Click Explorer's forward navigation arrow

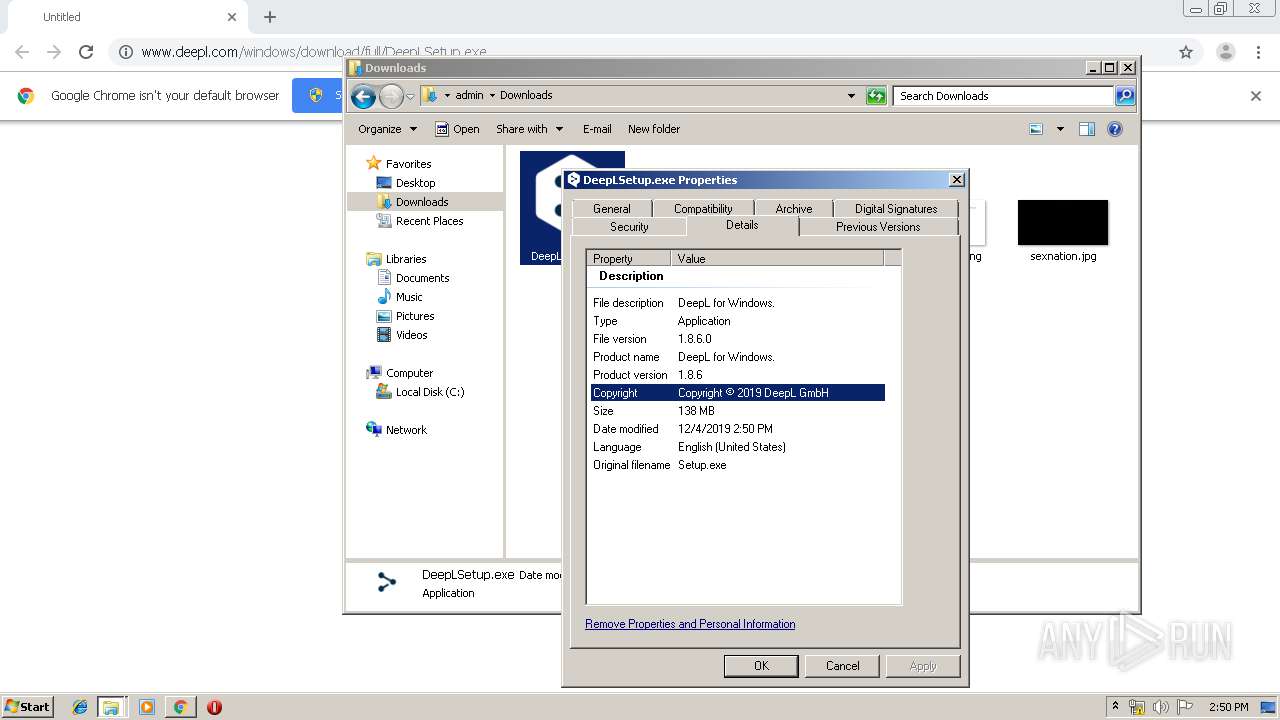pyautogui.click(x=391, y=96)
